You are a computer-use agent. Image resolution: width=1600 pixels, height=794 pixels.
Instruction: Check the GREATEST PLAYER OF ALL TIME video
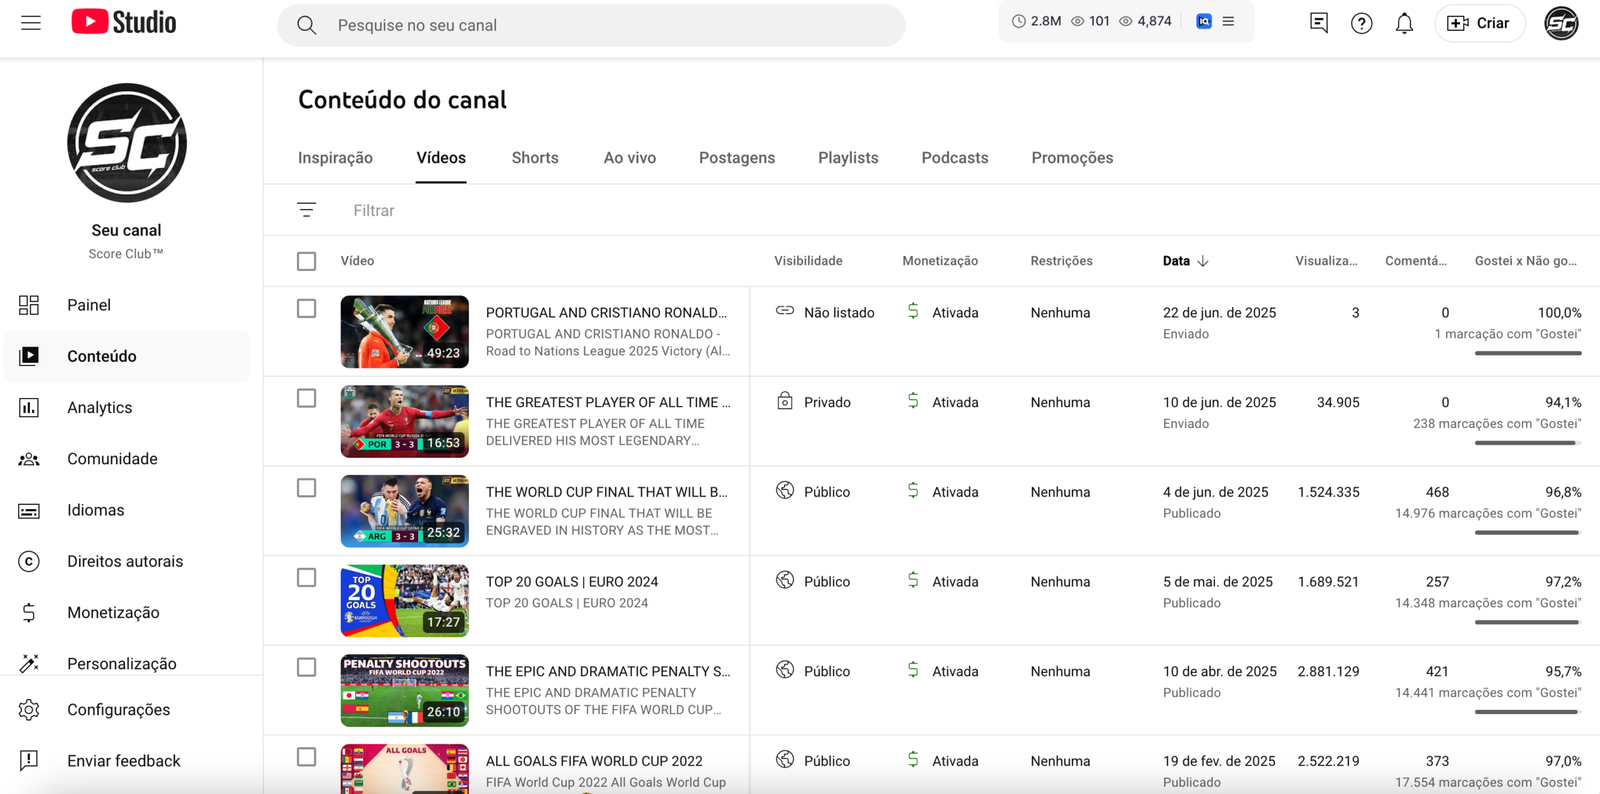(307, 398)
